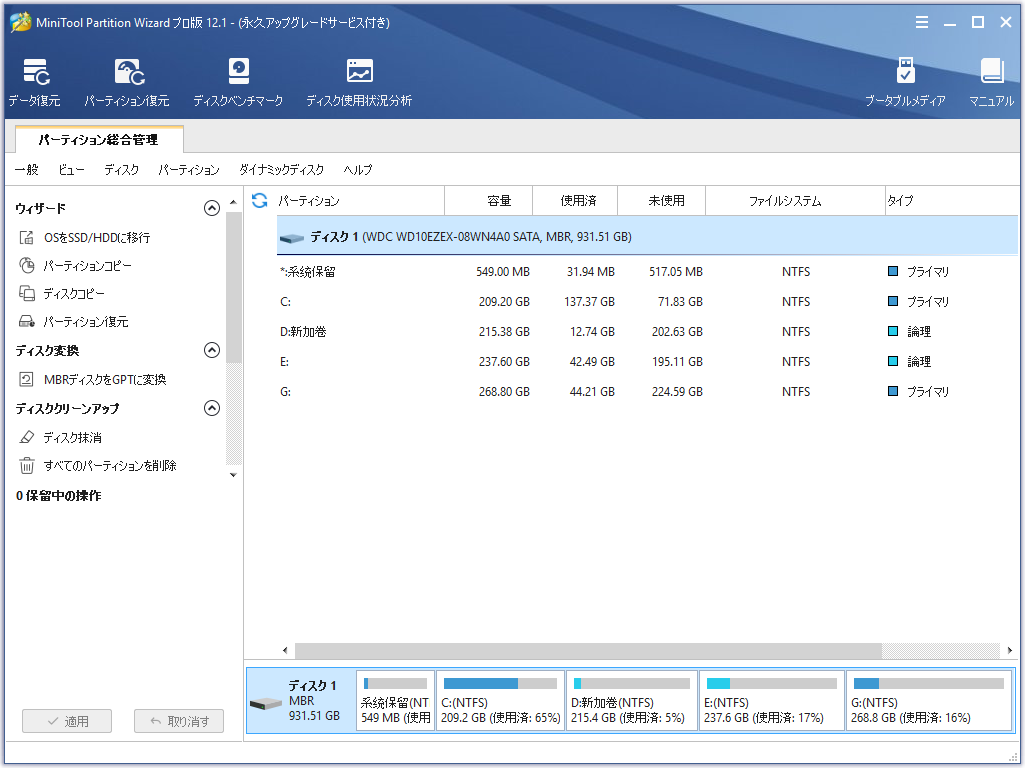Screen dimensions: 1025x768
Task: Click the MiniTool app logo in the title bar
Action: [x=20, y=22]
